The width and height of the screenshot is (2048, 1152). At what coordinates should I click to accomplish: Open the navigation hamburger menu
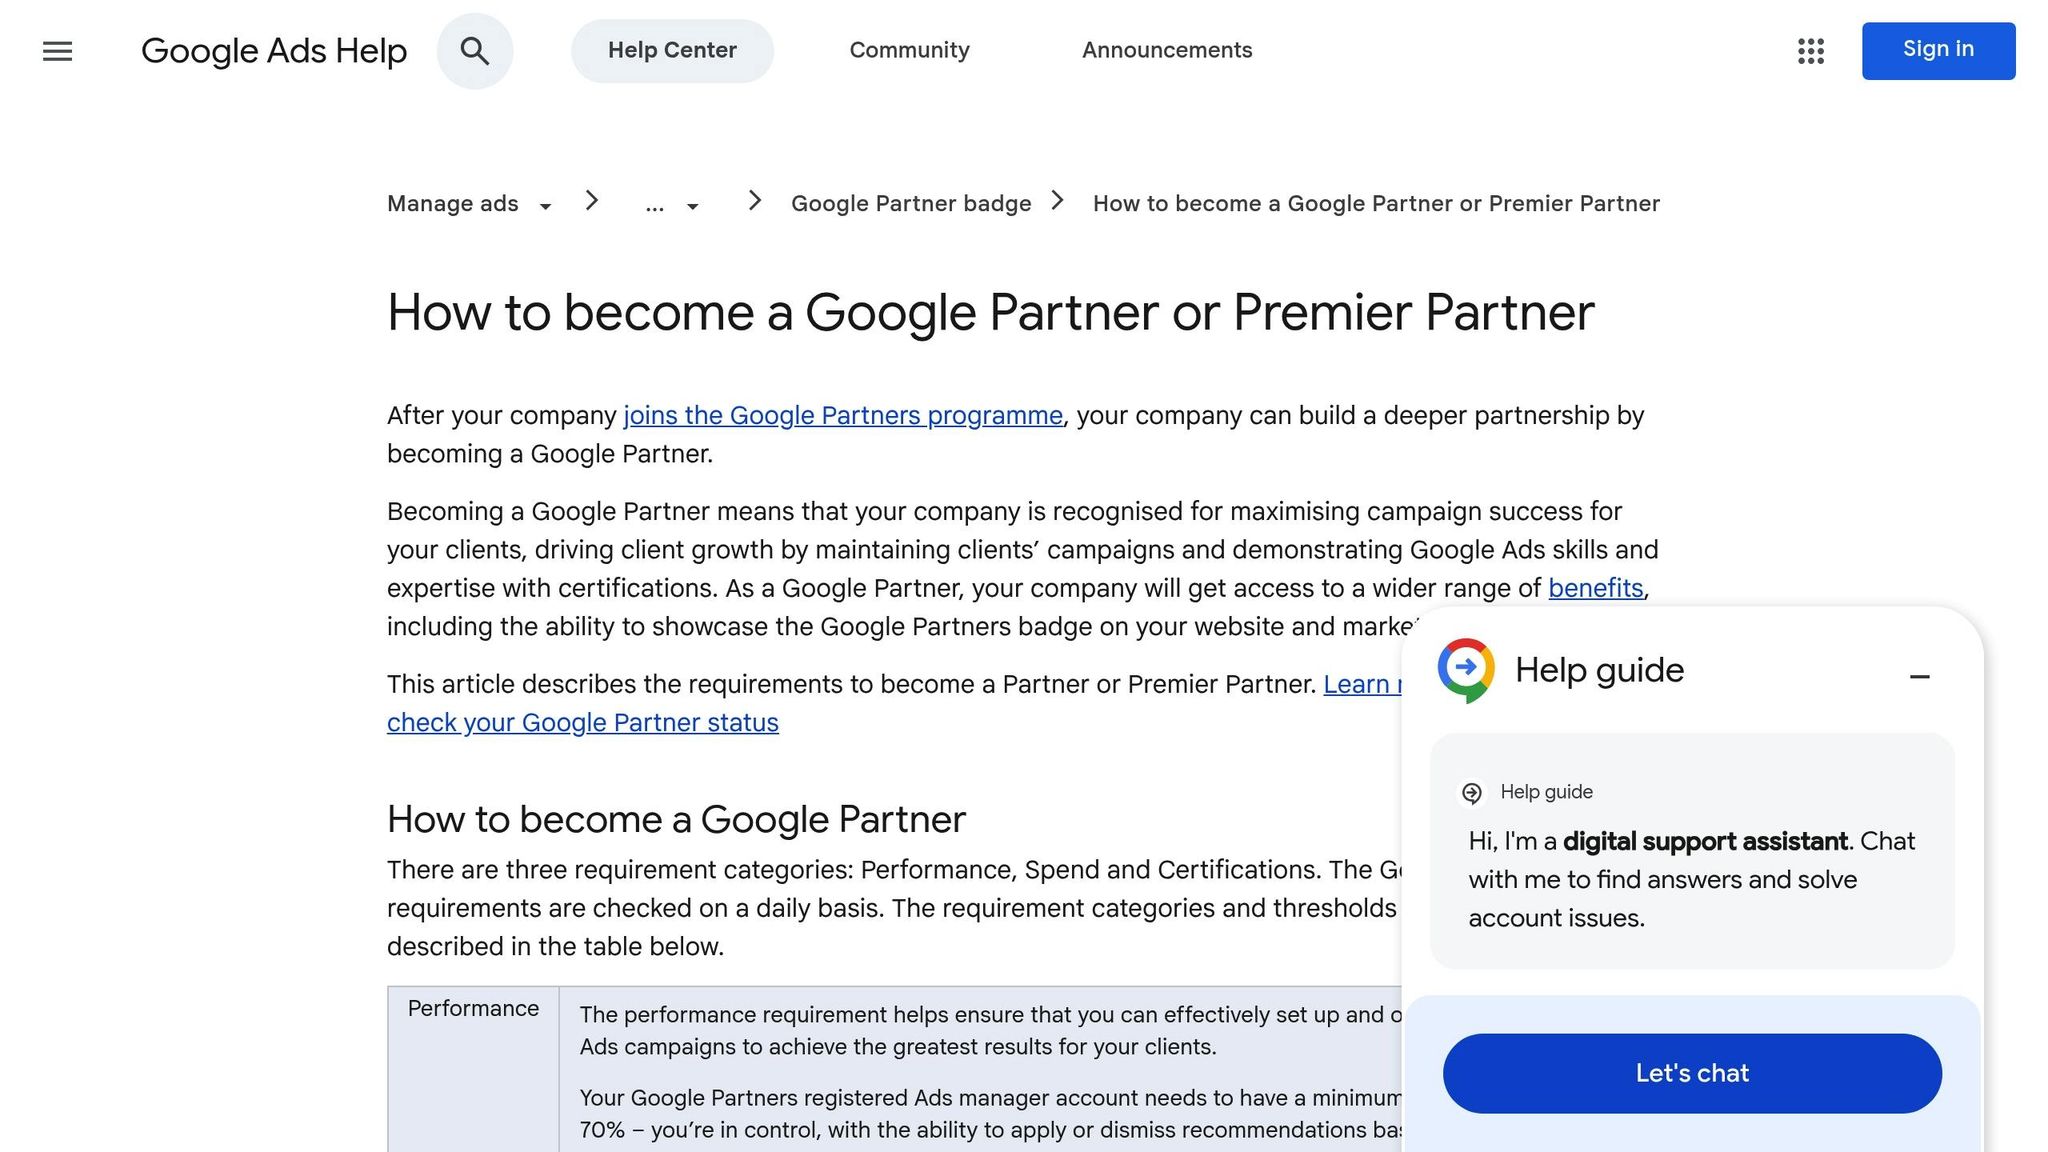click(57, 51)
